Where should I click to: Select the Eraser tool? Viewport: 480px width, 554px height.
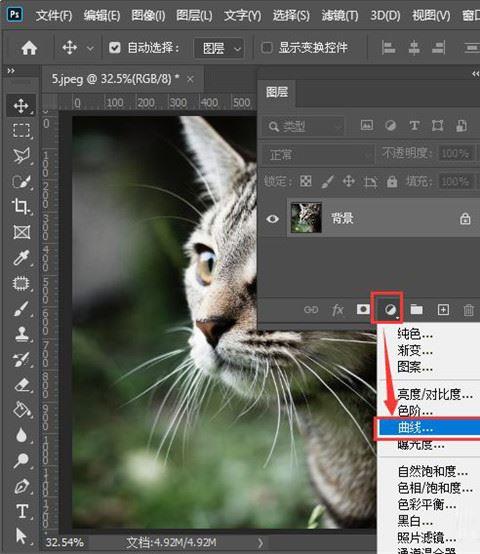(21, 385)
